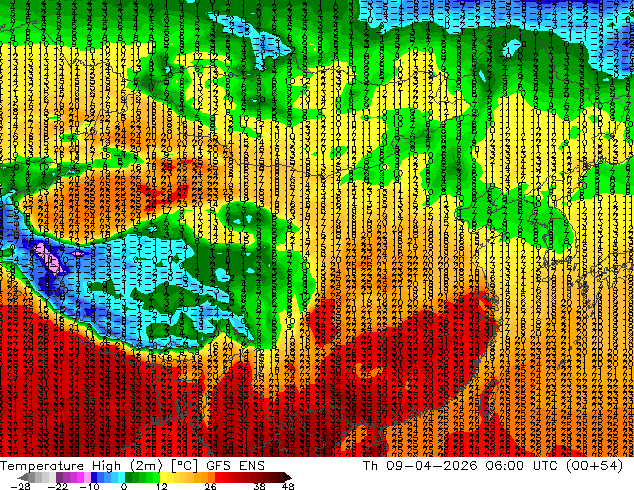The height and width of the screenshot is (490, 634).
Task: Click the pale pink legend swatch near -10
Action: (87, 477)
